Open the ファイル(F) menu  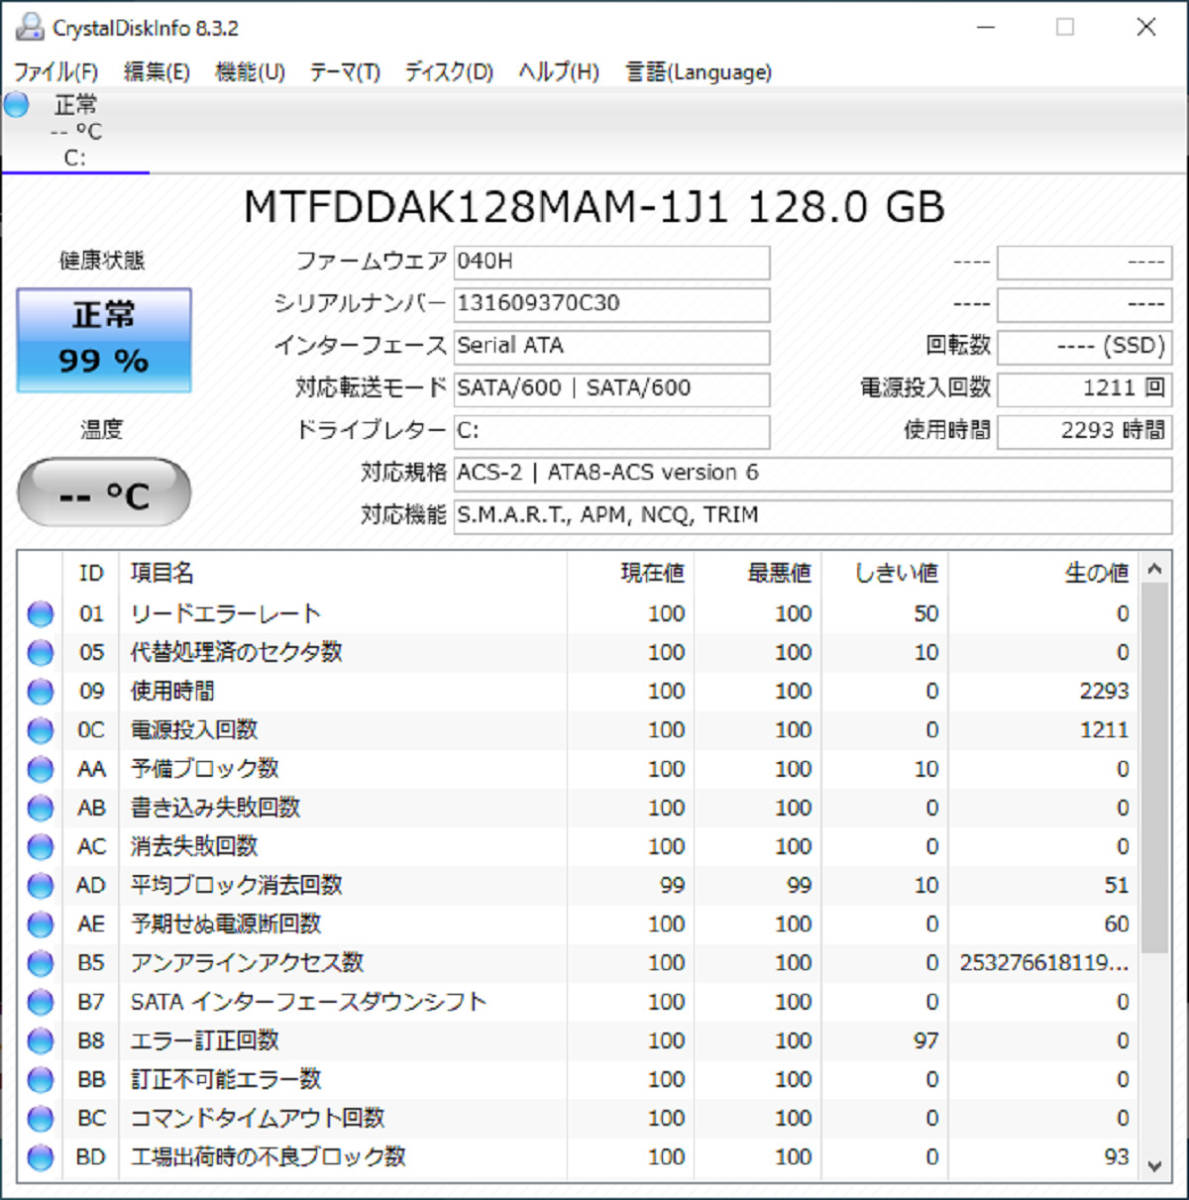56,72
